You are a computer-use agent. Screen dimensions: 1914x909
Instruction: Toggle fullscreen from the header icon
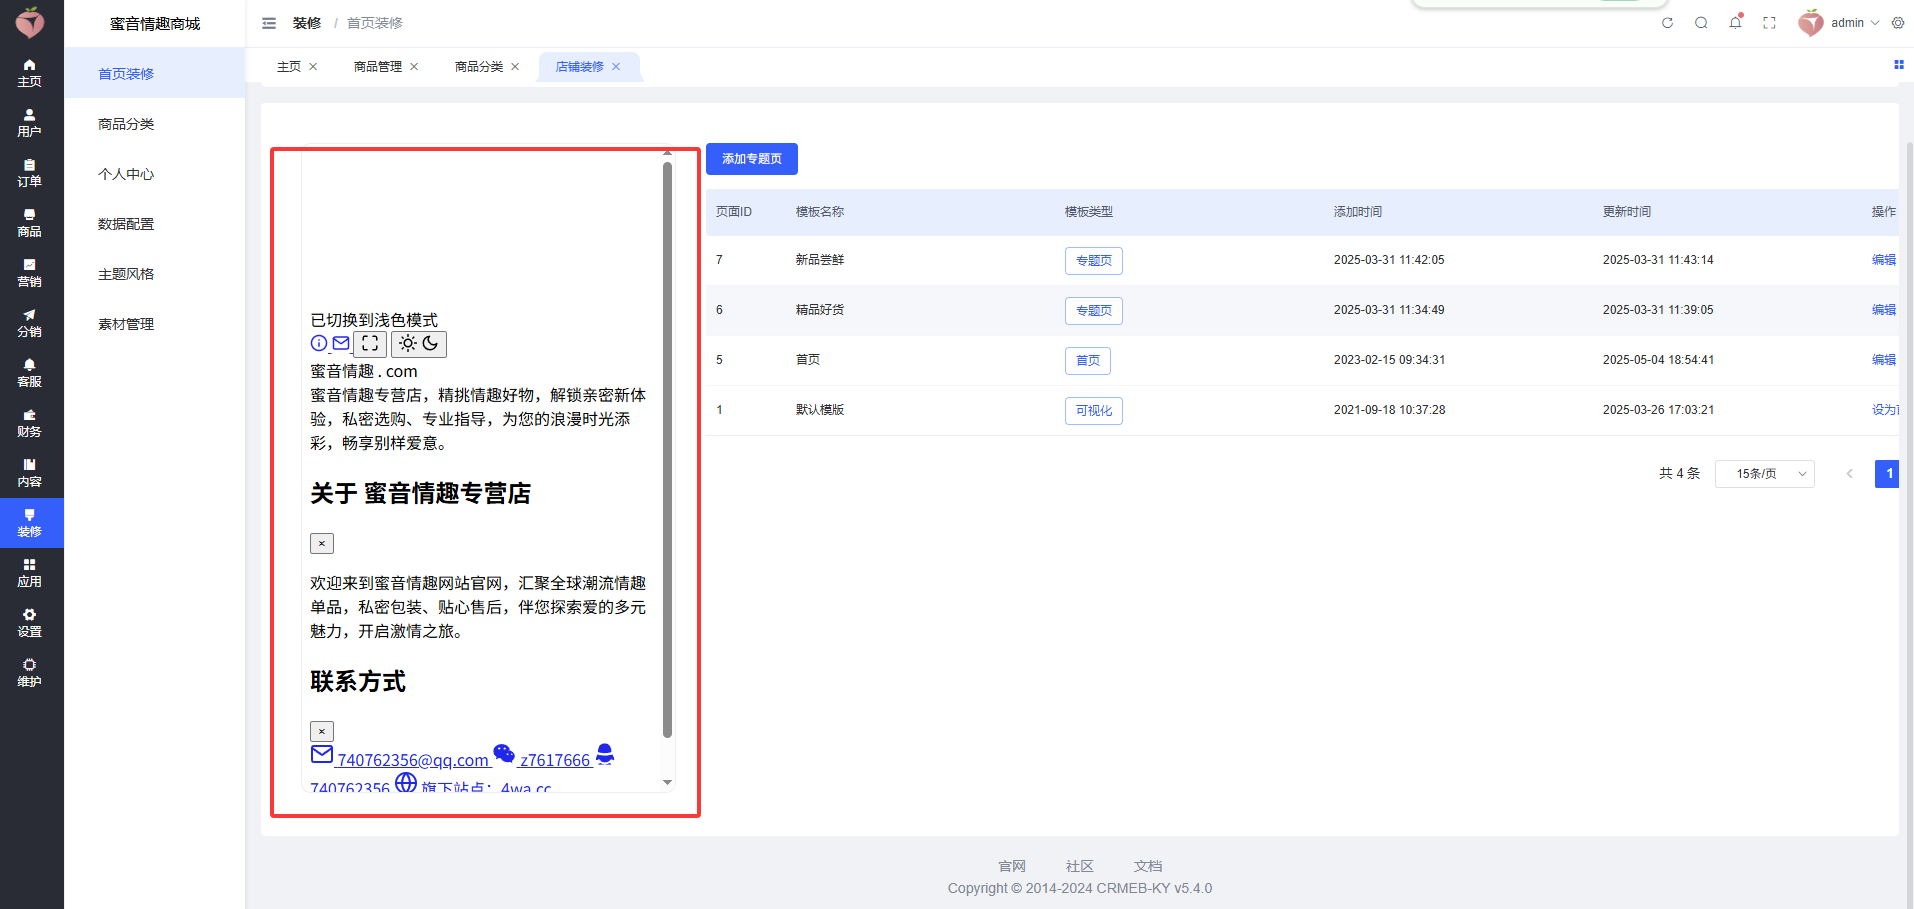(x=1769, y=23)
